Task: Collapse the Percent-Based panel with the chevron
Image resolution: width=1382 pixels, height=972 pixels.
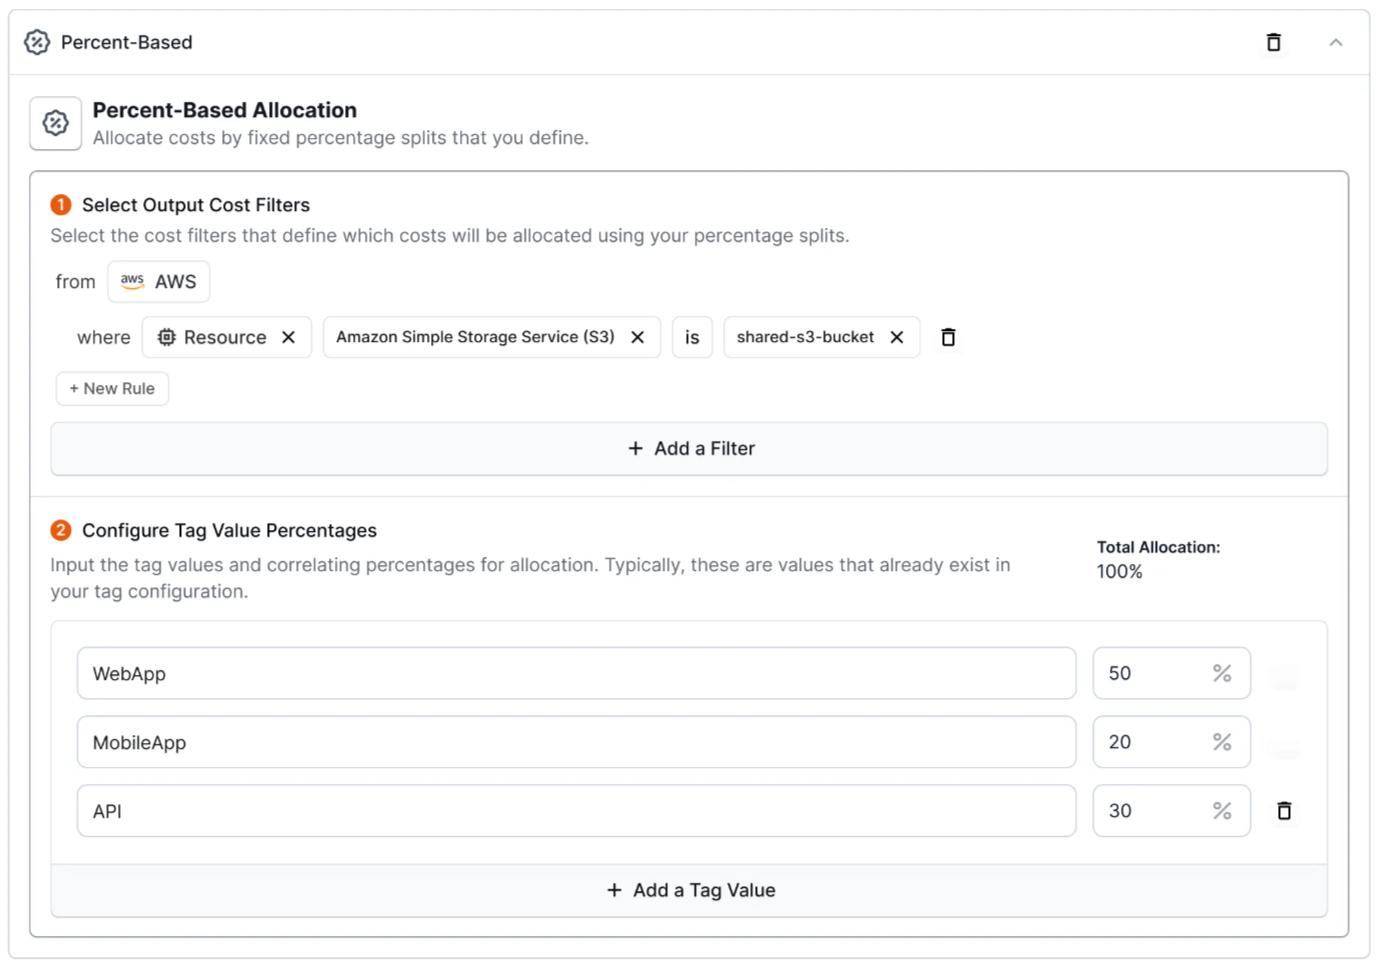Action: [1336, 42]
